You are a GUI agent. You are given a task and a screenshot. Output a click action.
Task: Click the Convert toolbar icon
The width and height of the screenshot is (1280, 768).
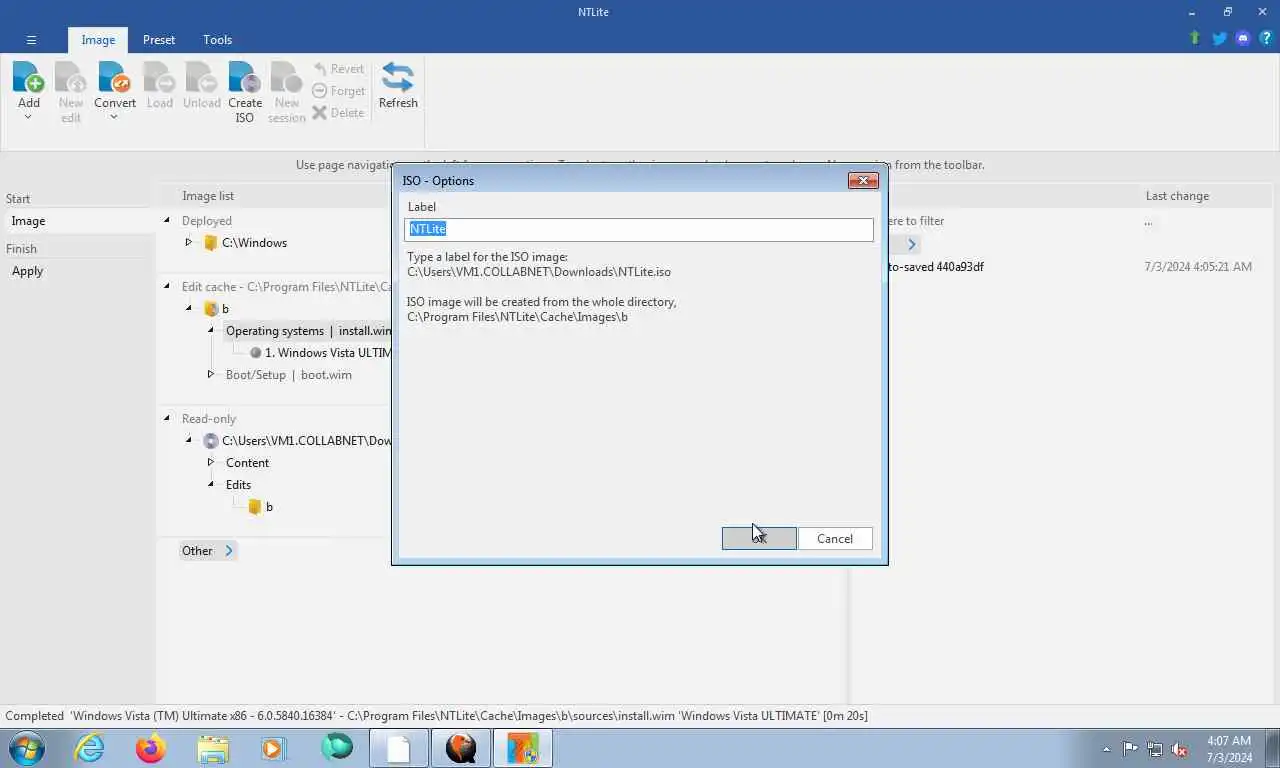[115, 78]
